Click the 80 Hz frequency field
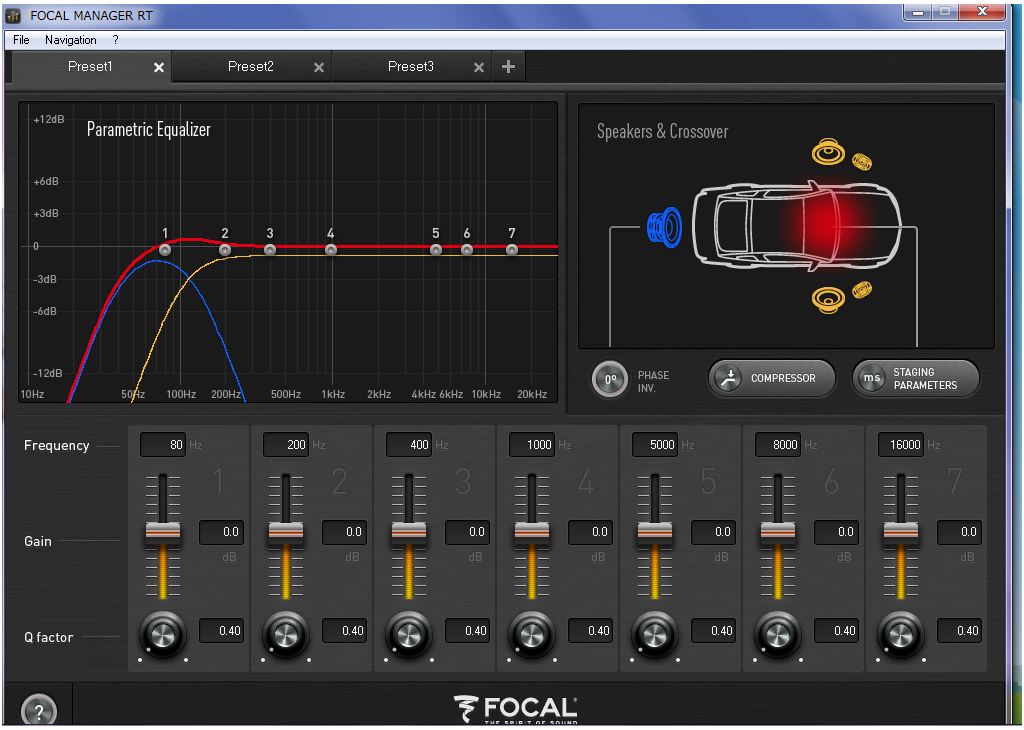1024x730 pixels. [163, 445]
